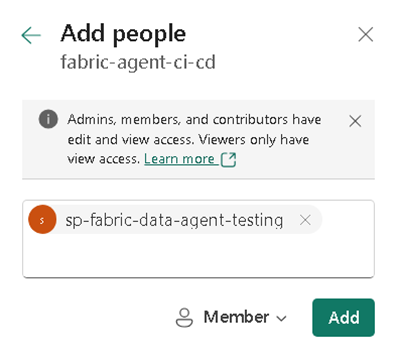Image resolution: width=396 pixels, height=361 pixels.
Task: Open the Member role dropdown
Action: [x=231, y=317]
